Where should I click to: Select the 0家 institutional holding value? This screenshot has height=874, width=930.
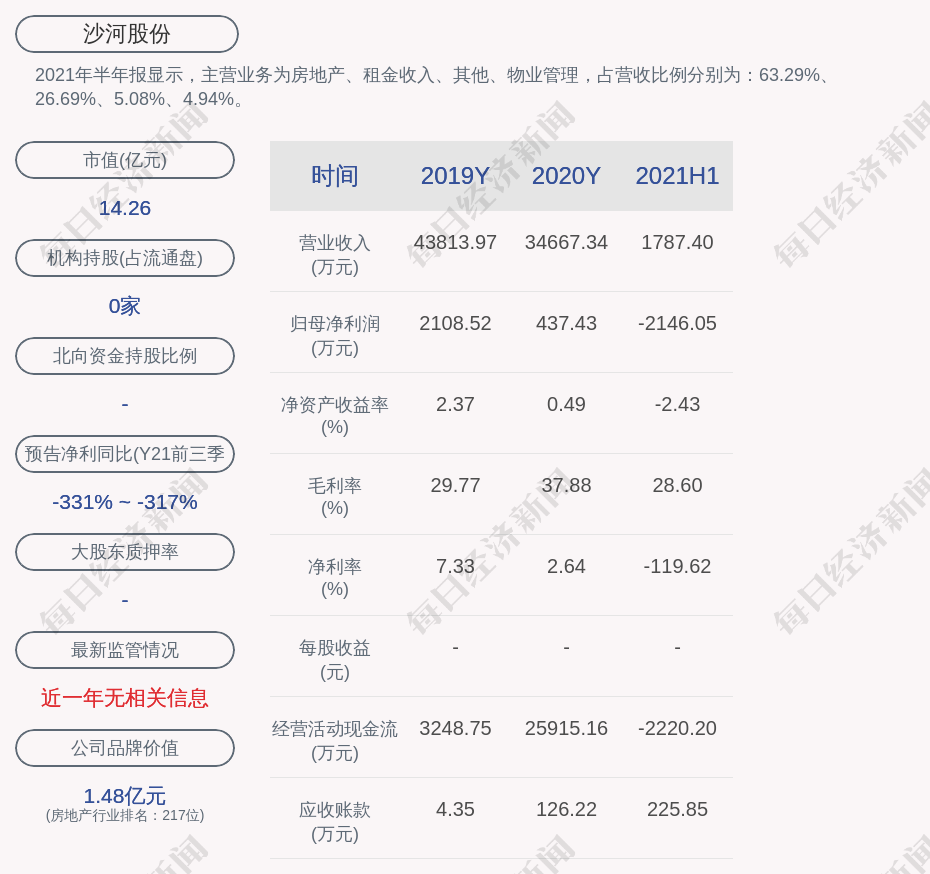[x=125, y=306]
